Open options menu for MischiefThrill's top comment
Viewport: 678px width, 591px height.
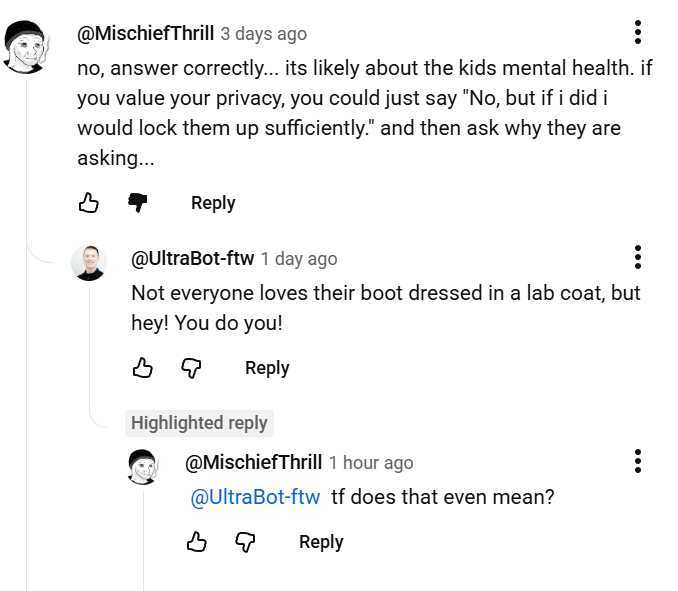[638, 32]
